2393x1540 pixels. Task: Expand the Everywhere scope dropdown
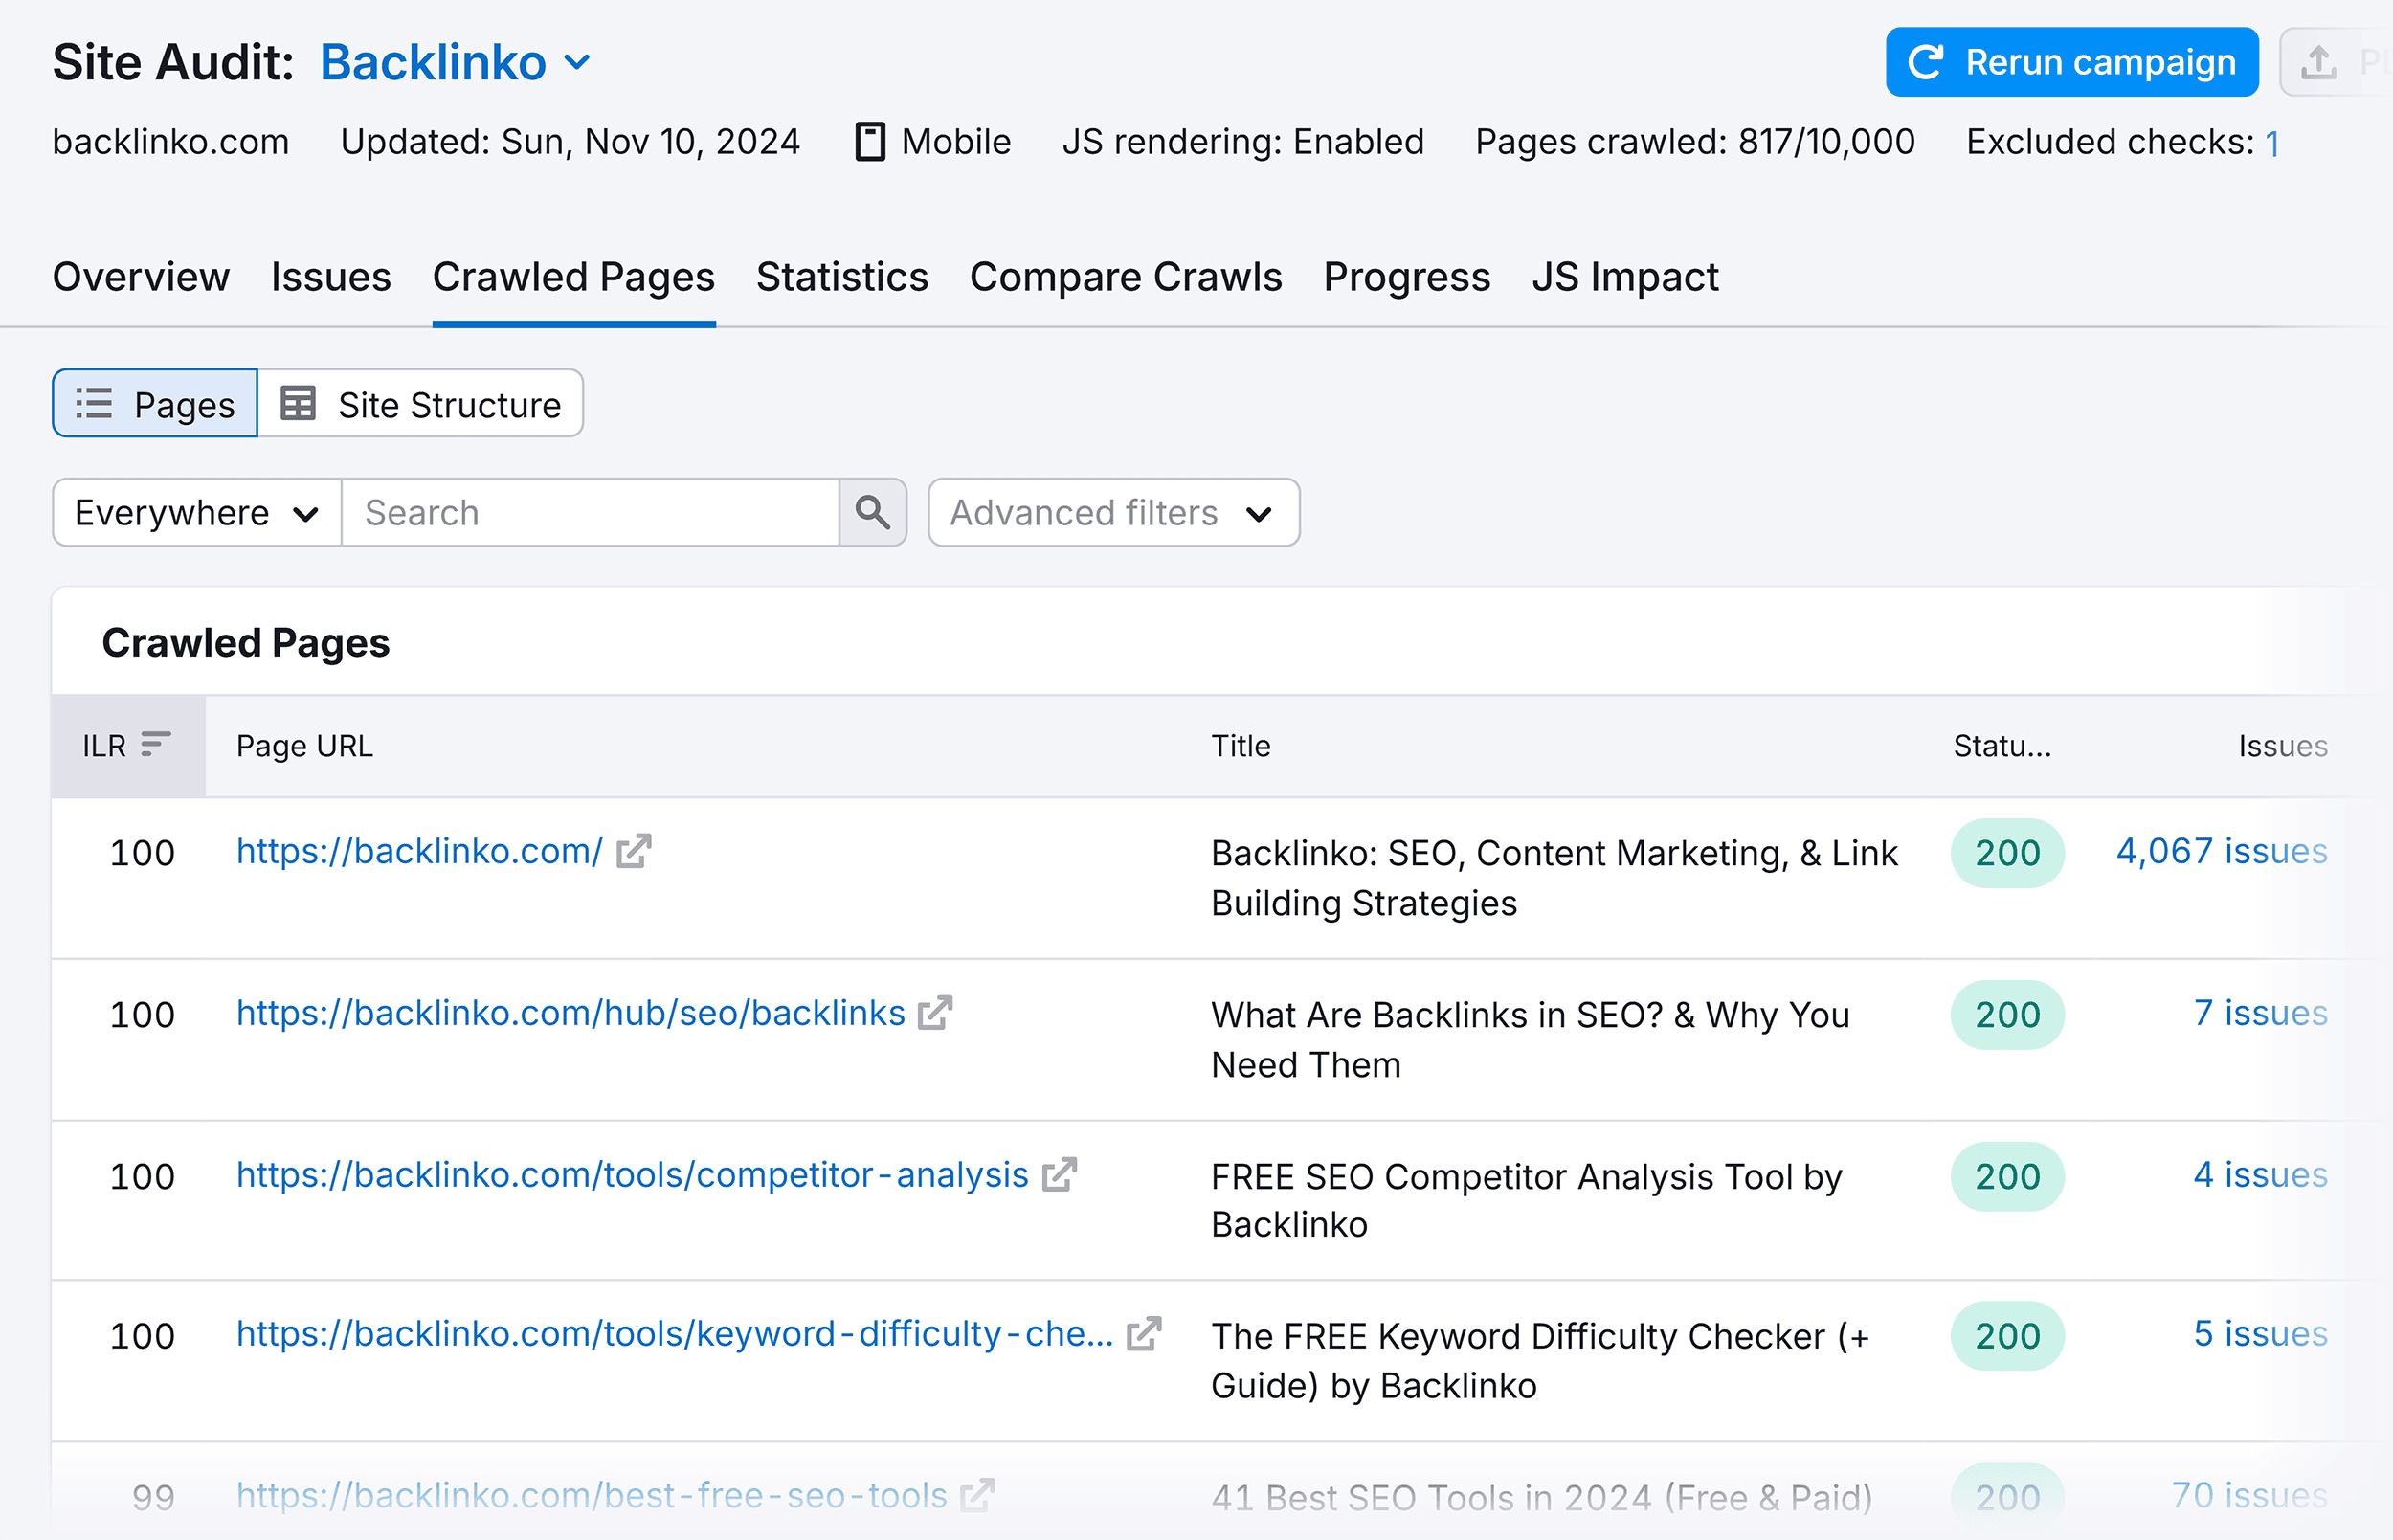tap(197, 512)
